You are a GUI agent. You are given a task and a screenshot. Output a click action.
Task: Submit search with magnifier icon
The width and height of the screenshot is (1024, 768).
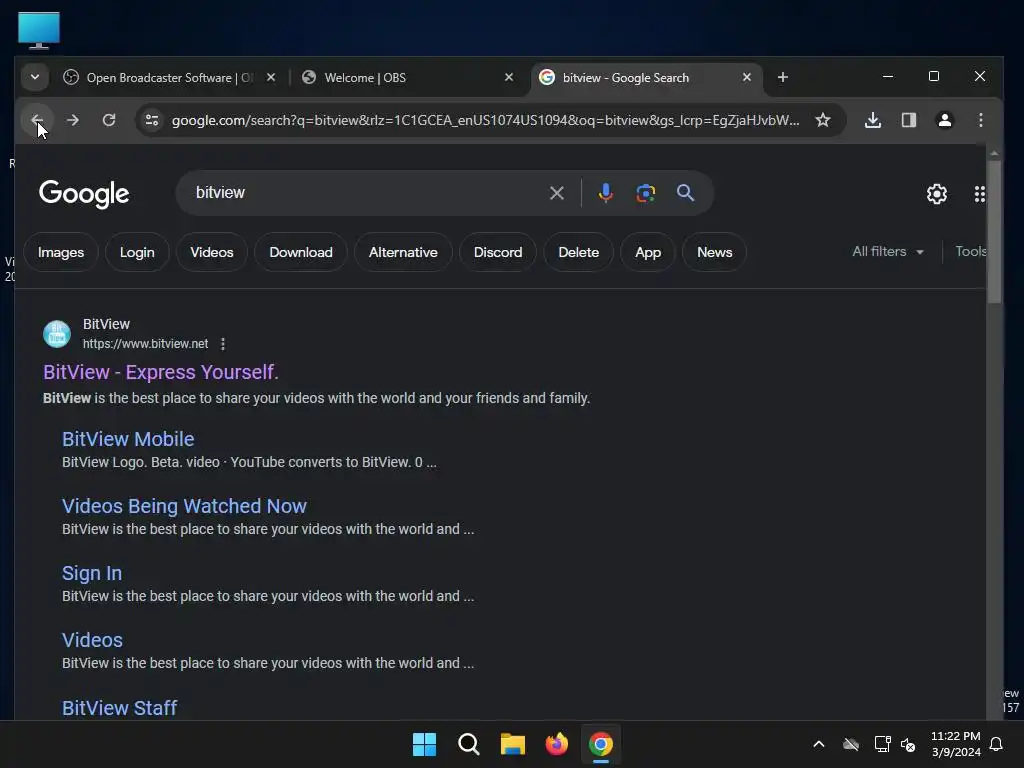[685, 193]
